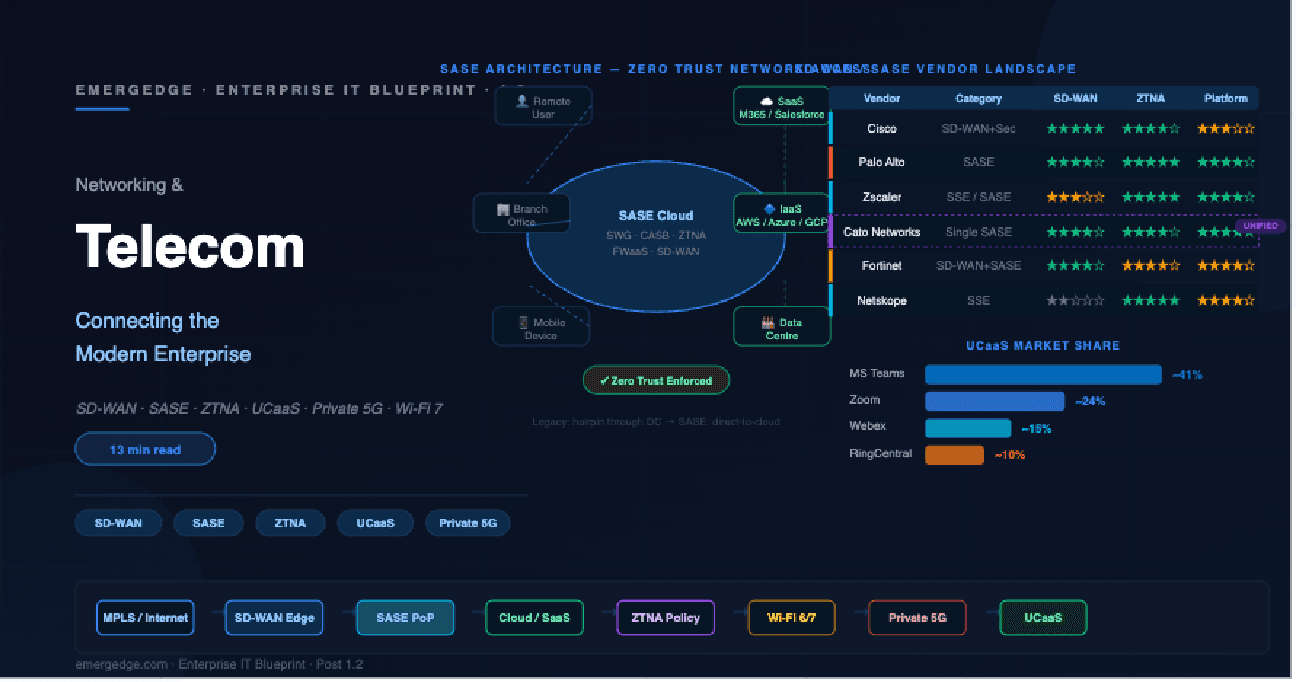Click the Wi-Fi 6/7 flow box
Screen dimensions: 1296x682
[792, 618]
